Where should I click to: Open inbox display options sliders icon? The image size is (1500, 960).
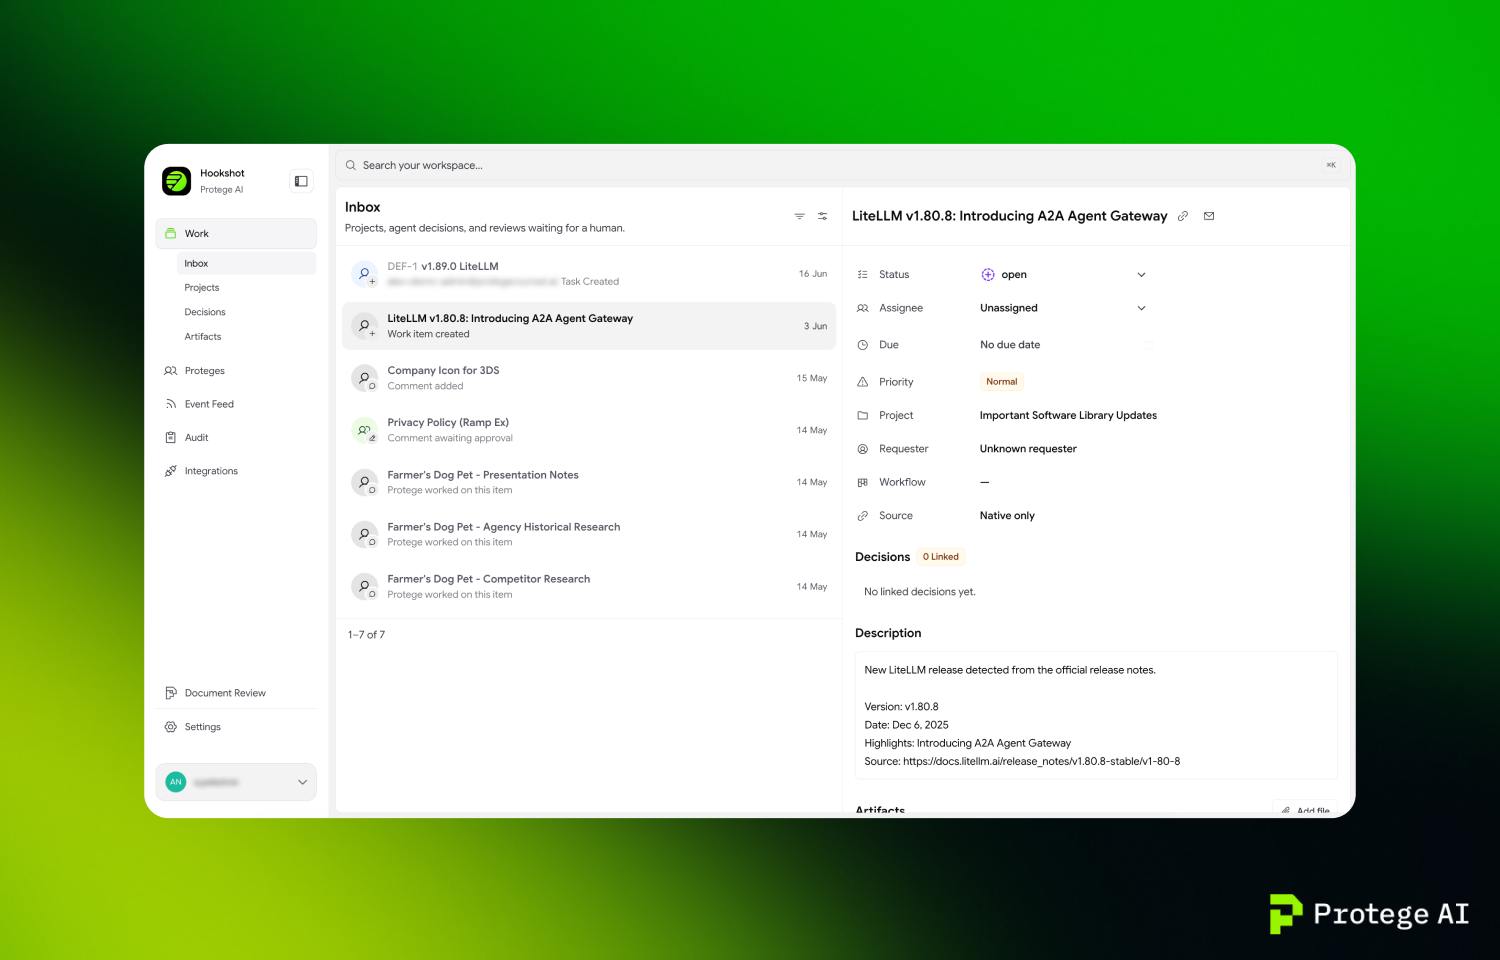click(x=822, y=216)
